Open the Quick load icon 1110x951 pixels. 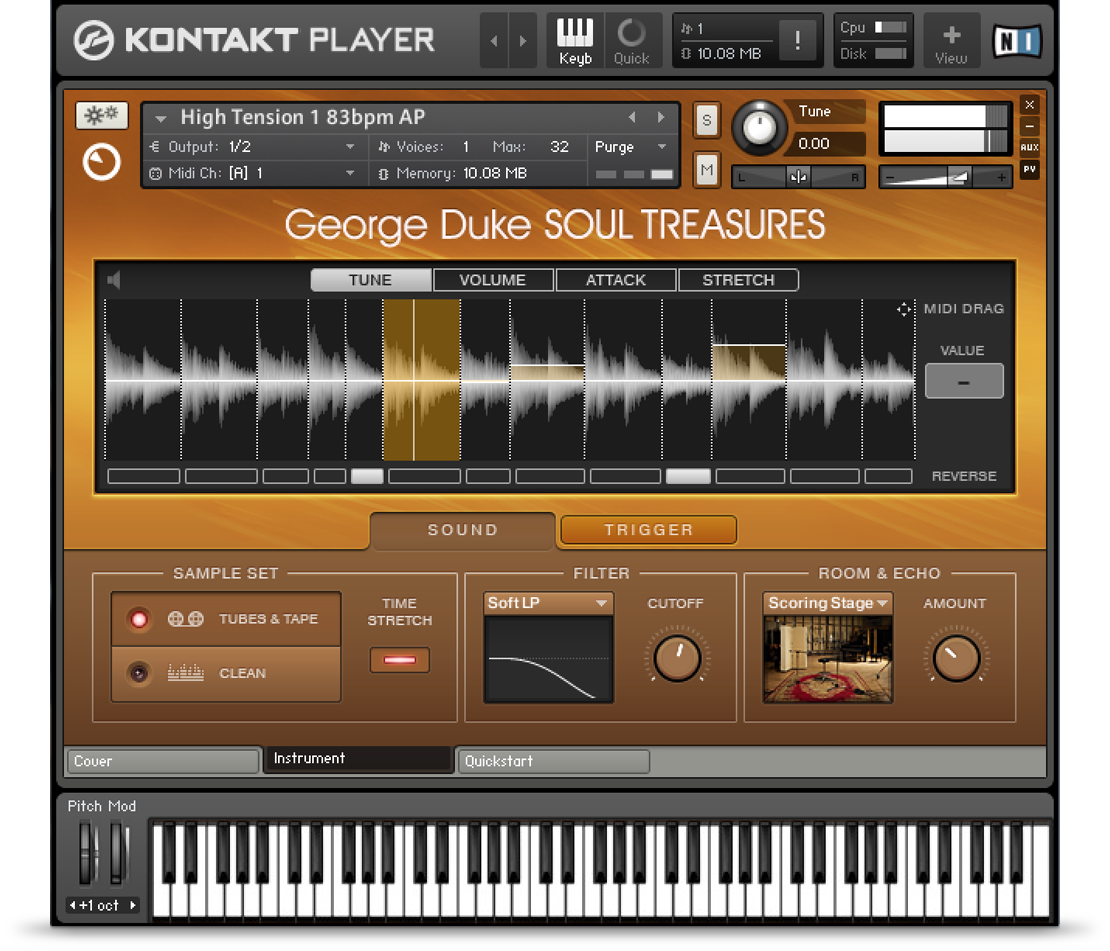click(x=631, y=41)
